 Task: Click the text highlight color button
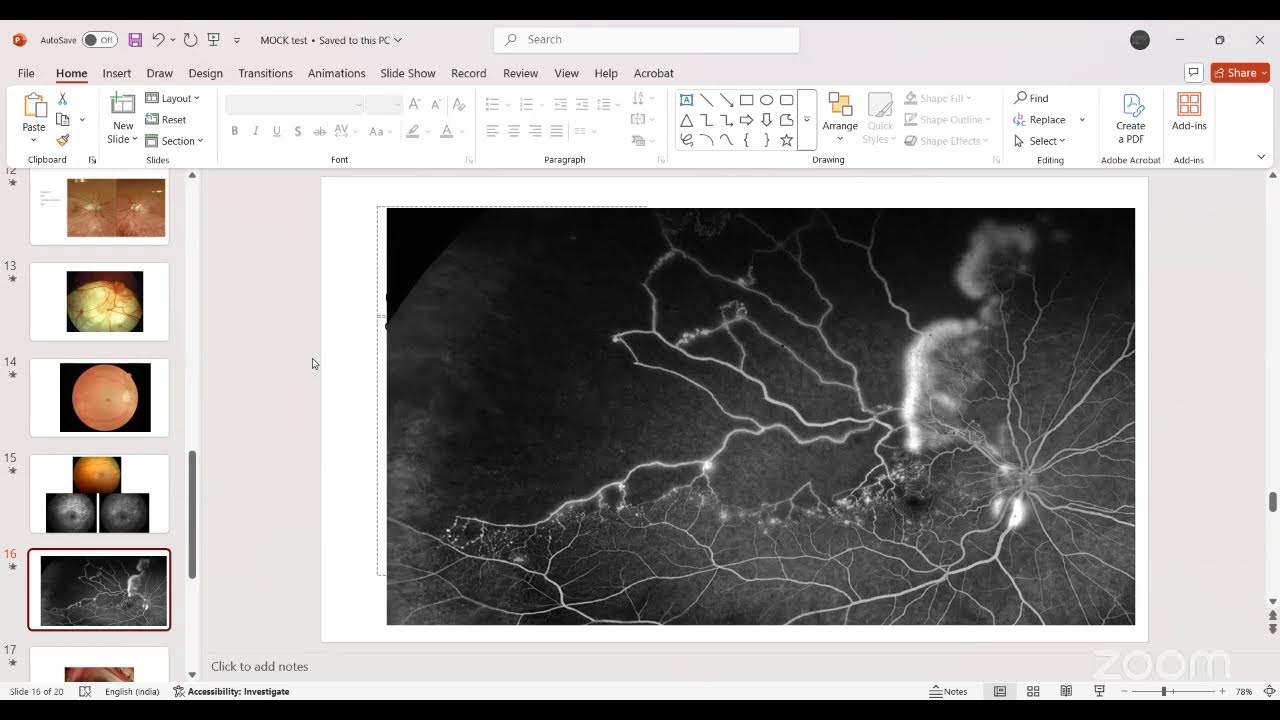click(412, 131)
